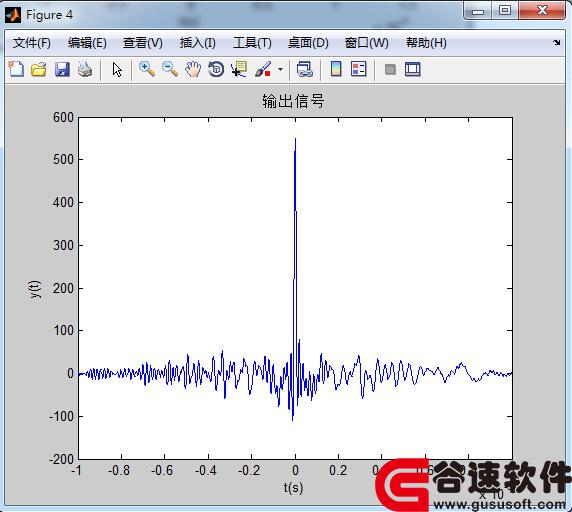The width and height of the screenshot is (572, 512).
Task: Print the figure using printer icon
Action: click(85, 69)
